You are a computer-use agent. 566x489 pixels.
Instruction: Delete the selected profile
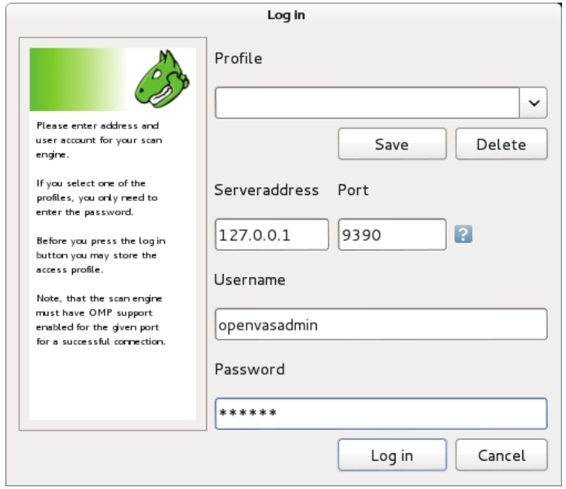(x=501, y=144)
